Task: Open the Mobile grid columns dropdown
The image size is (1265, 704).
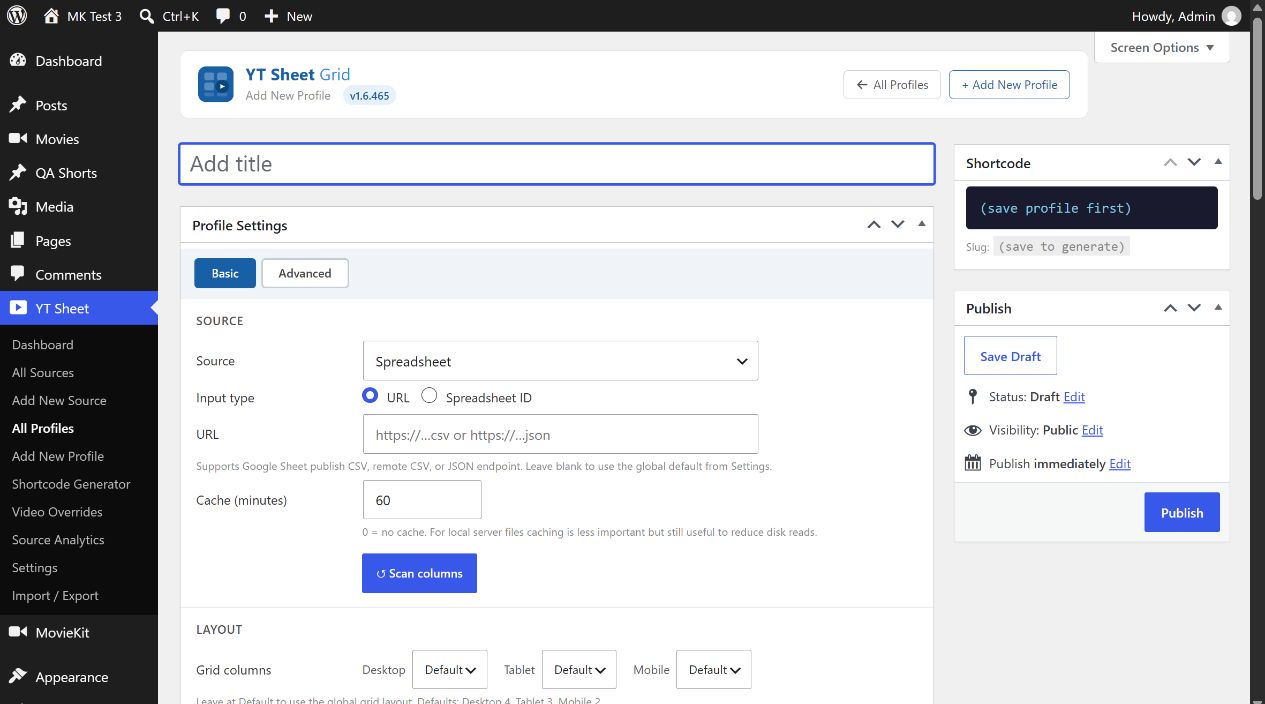Action: click(x=714, y=670)
